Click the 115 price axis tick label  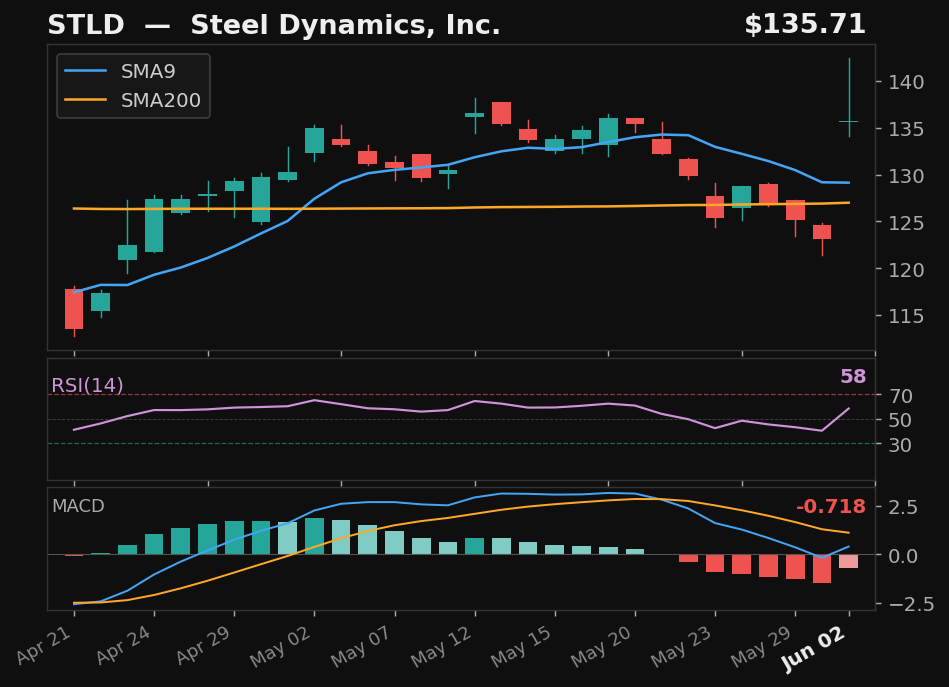[x=906, y=316]
